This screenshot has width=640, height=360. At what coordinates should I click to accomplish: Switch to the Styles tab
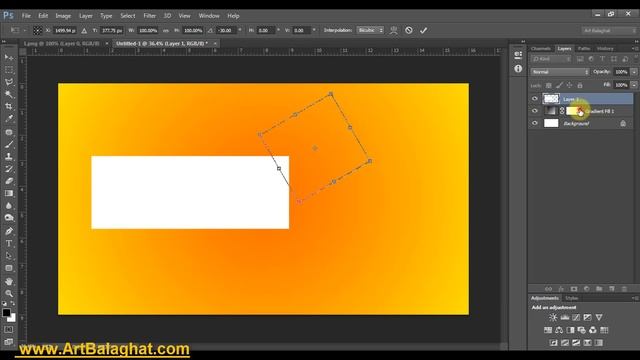pos(571,298)
